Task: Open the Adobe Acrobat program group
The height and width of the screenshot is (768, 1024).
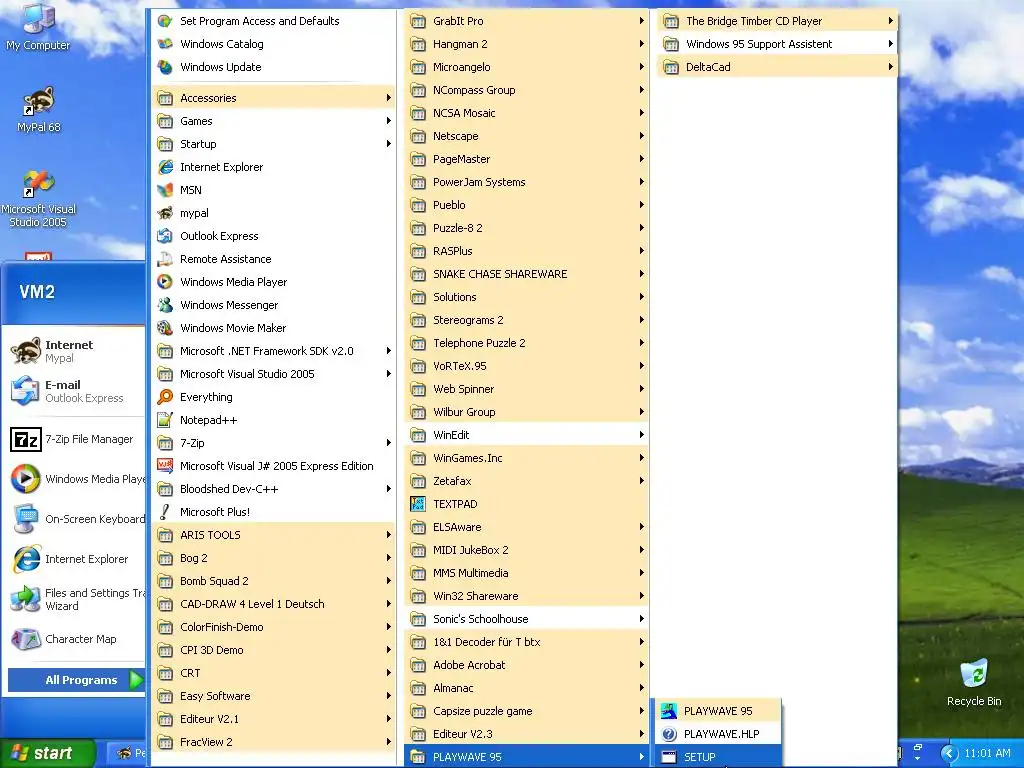Action: (x=526, y=665)
